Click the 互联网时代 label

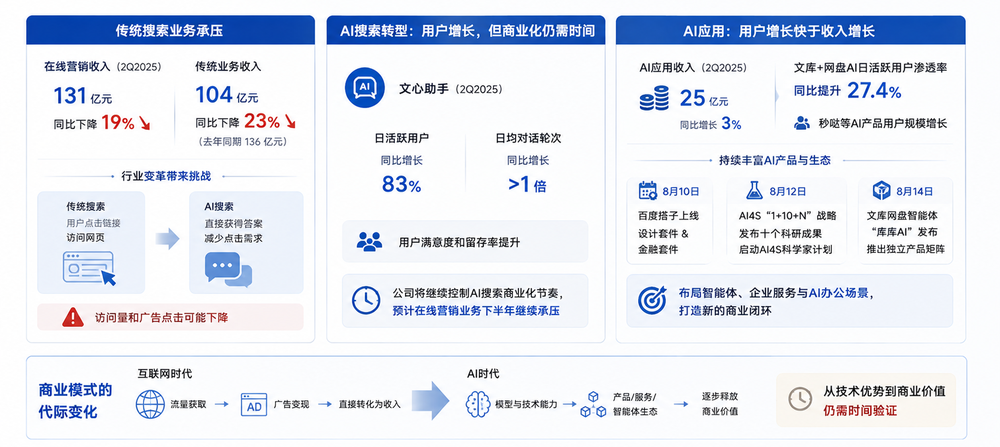(x=164, y=374)
